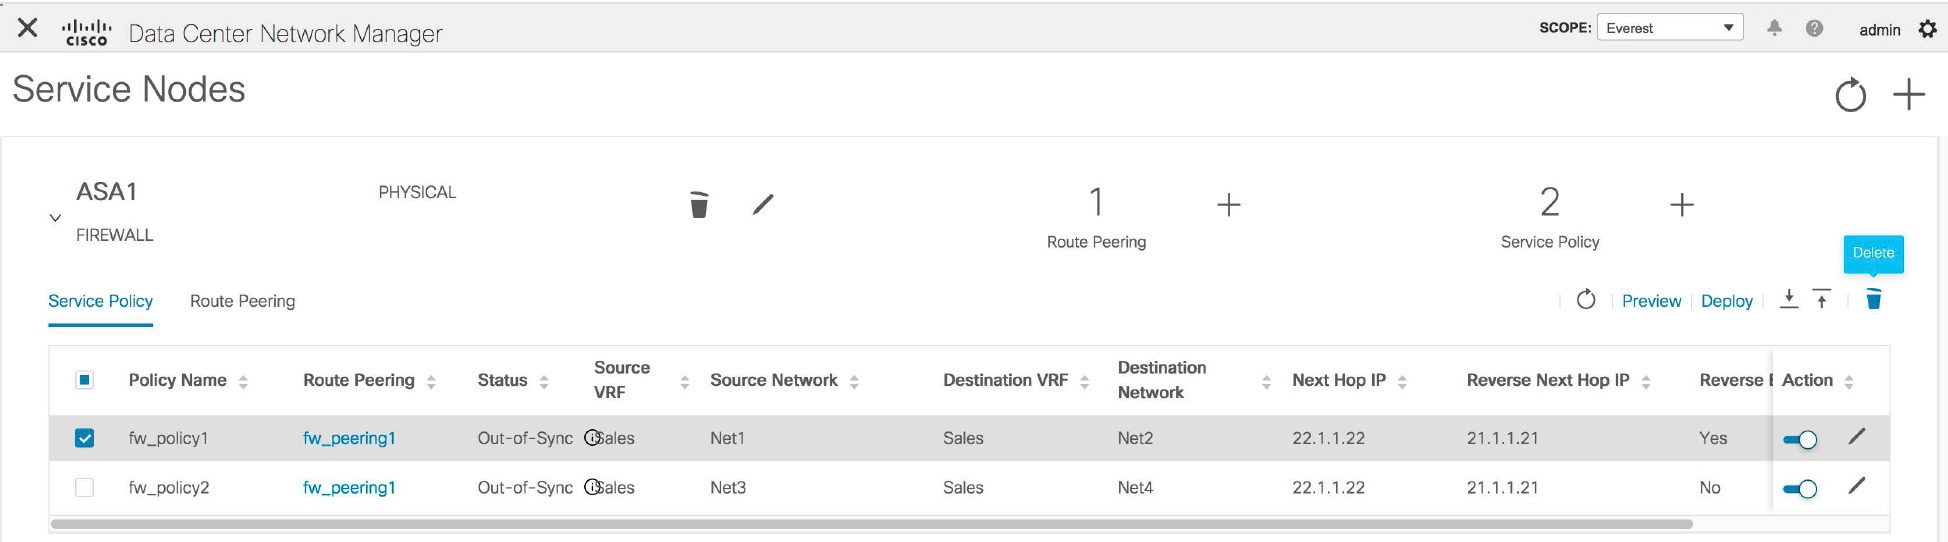This screenshot has width=1948, height=542.
Task: Toggle the select-all policies checkbox
Action: (85, 380)
